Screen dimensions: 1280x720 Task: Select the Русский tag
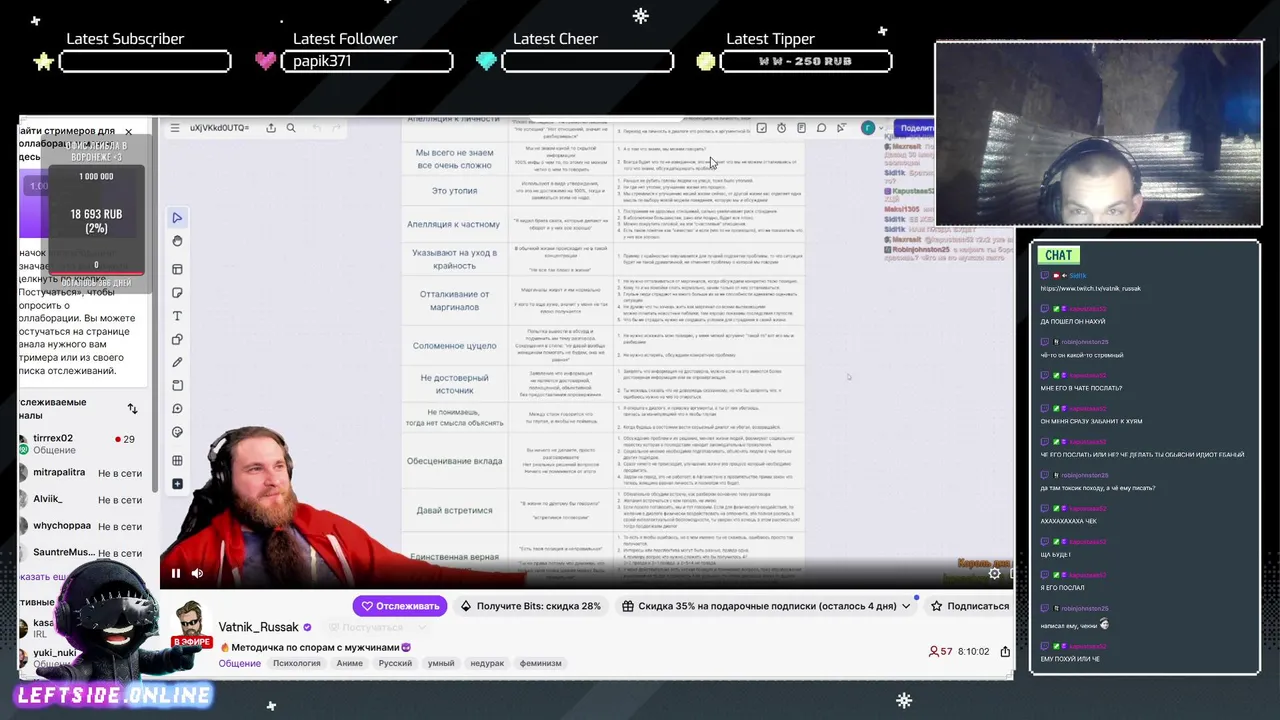(x=395, y=663)
